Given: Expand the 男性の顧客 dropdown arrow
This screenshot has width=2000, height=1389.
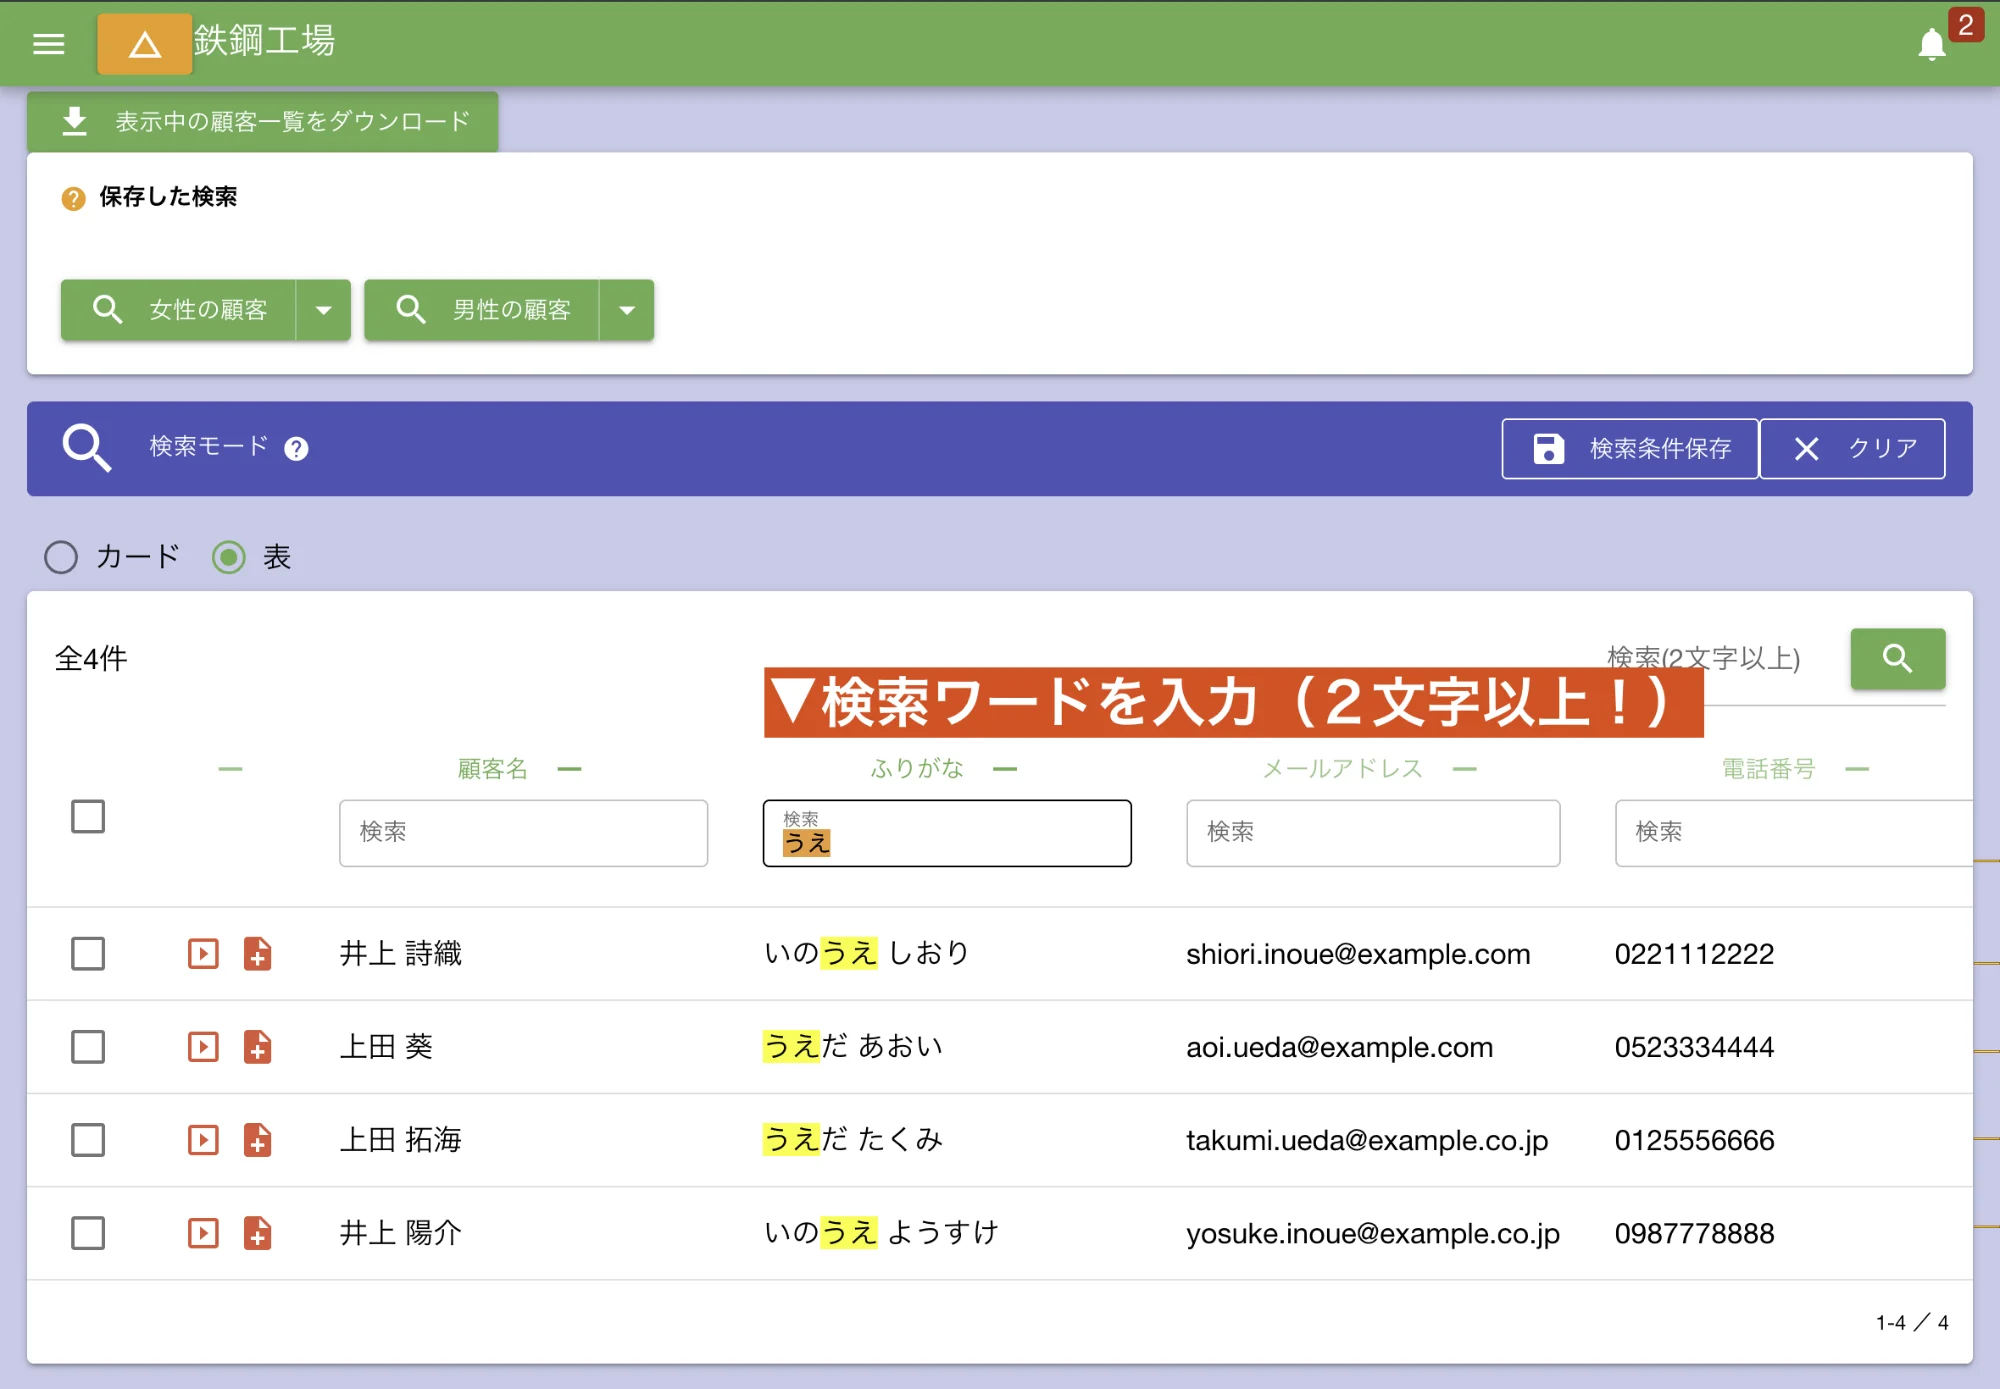Looking at the screenshot, I should (627, 310).
